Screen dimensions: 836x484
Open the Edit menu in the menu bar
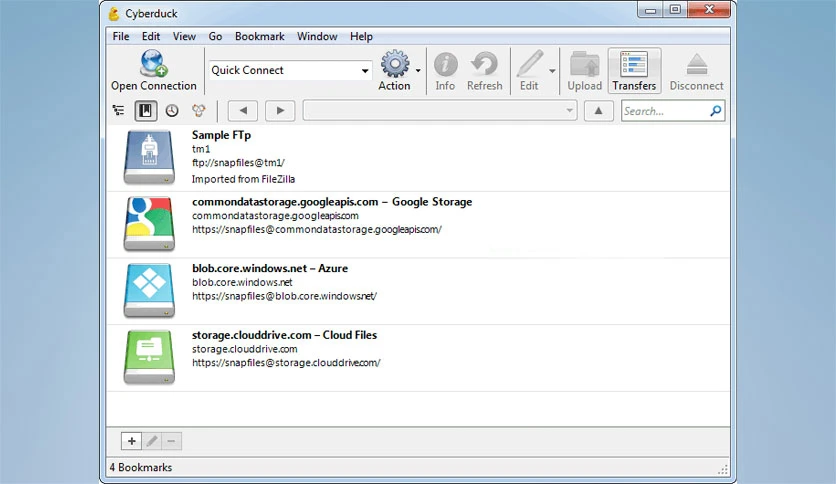[x=151, y=36]
